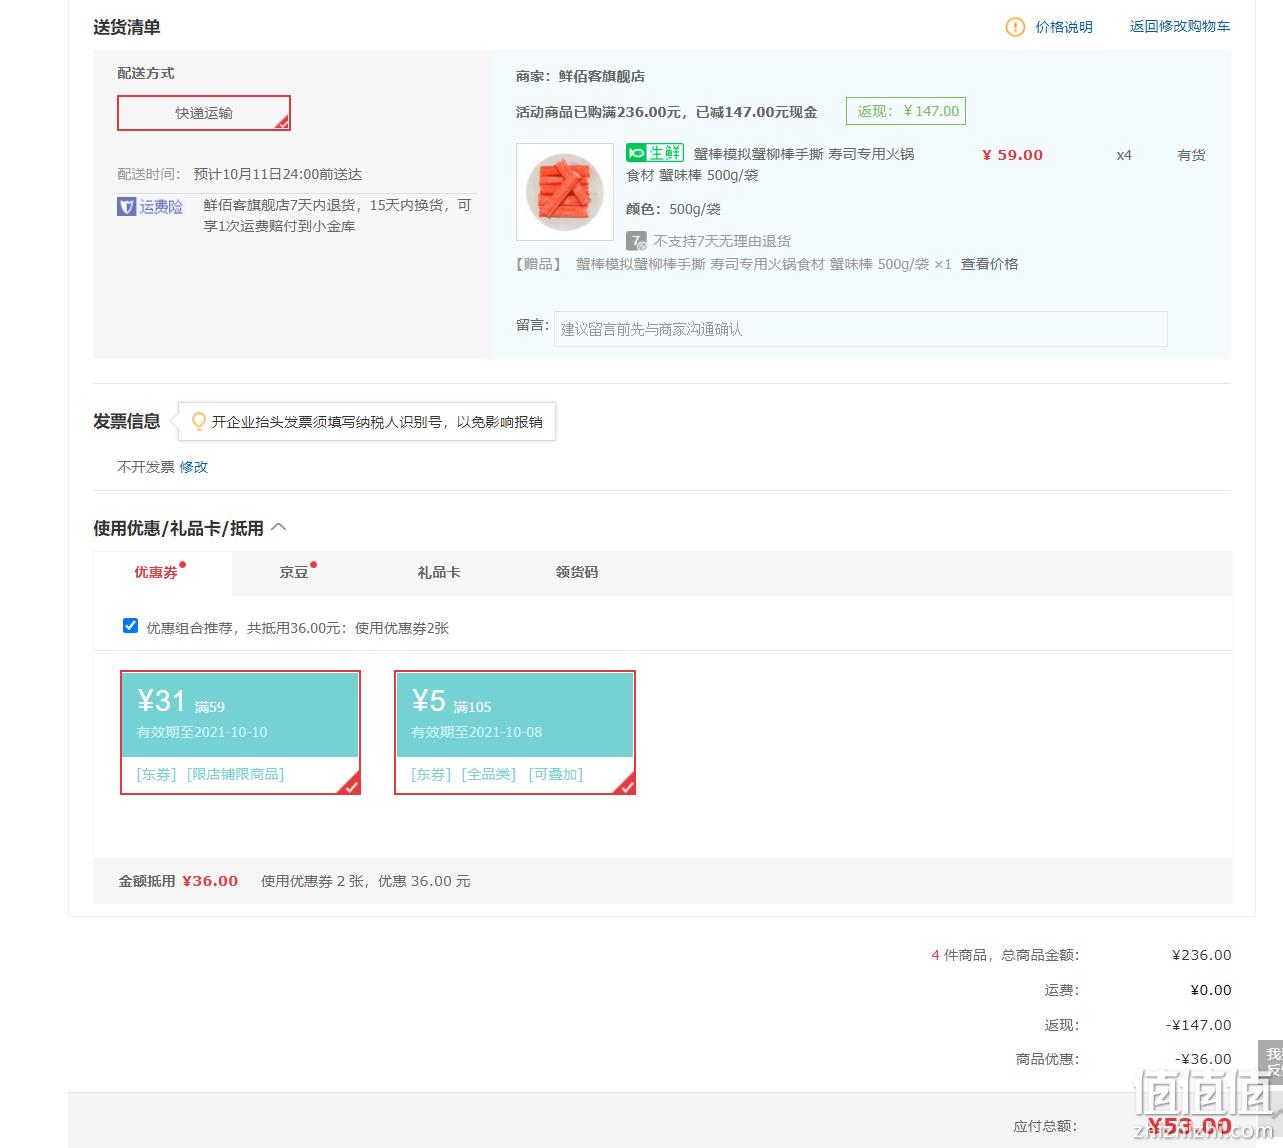The width and height of the screenshot is (1283, 1148).
Task: Click the 运费 ¥0.00 value
Action: 1210,990
